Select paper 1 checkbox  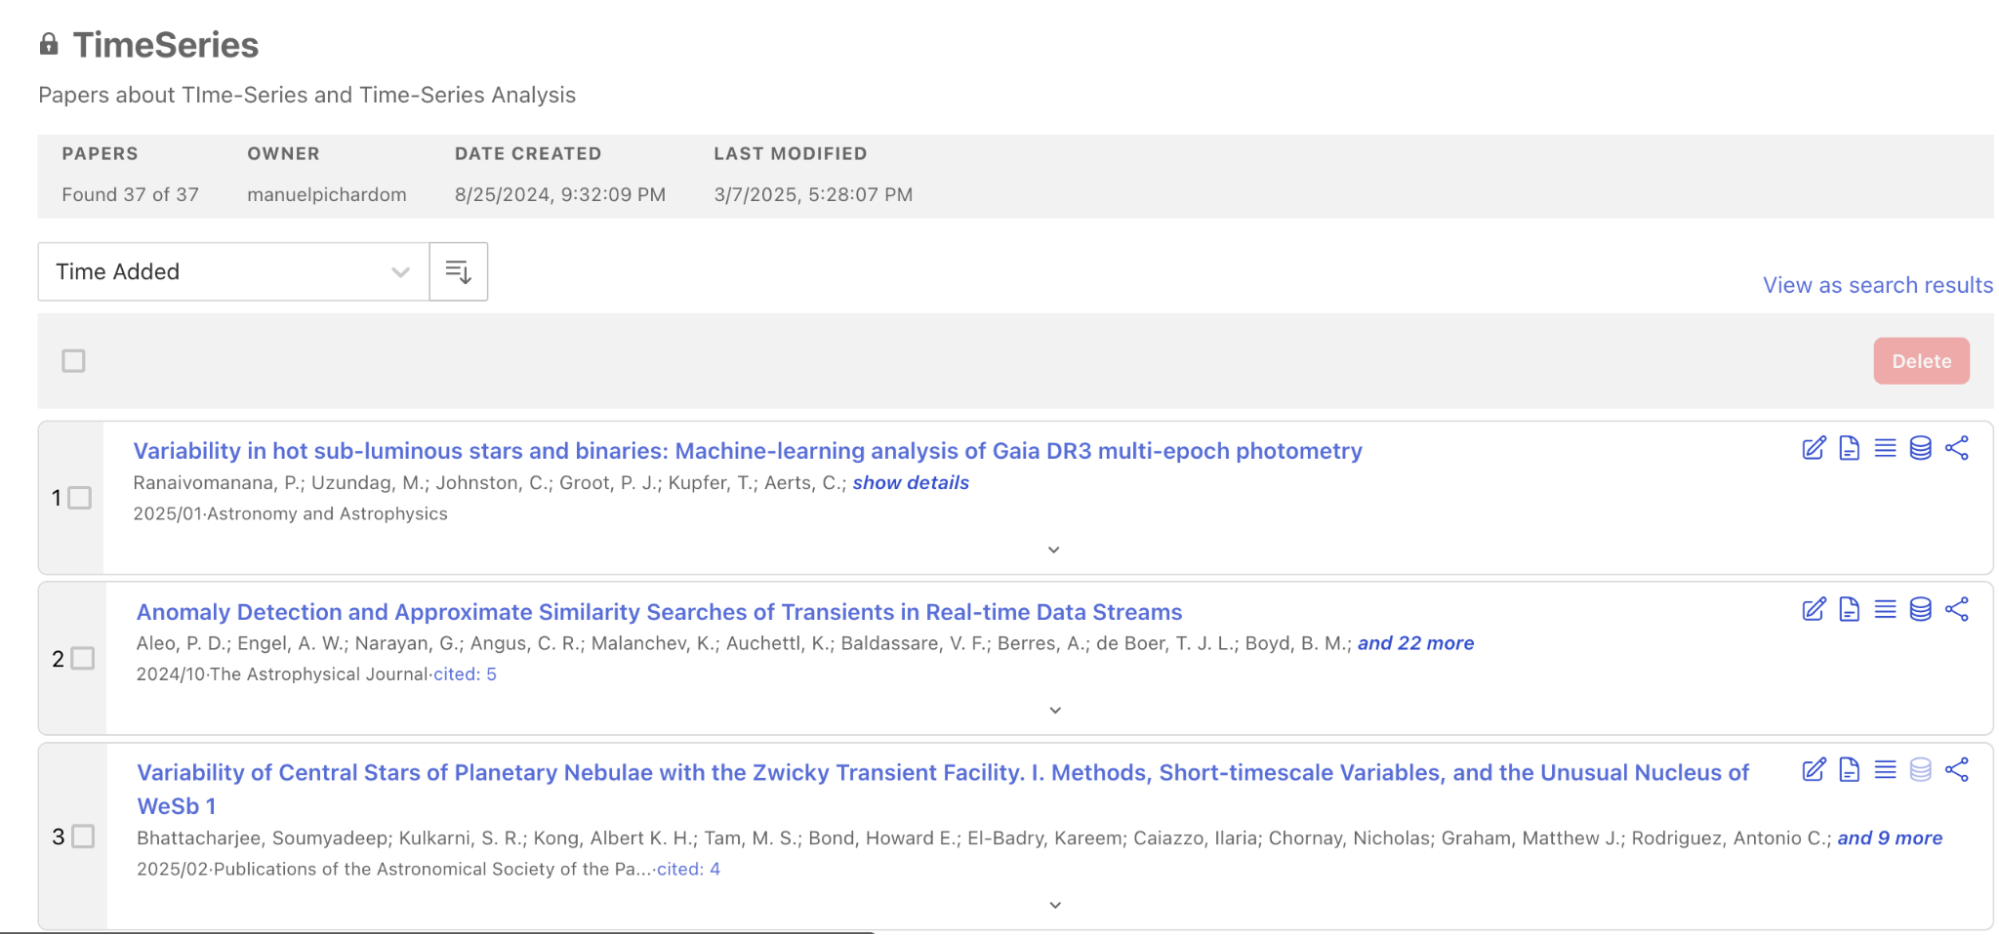pyautogui.click(x=80, y=498)
